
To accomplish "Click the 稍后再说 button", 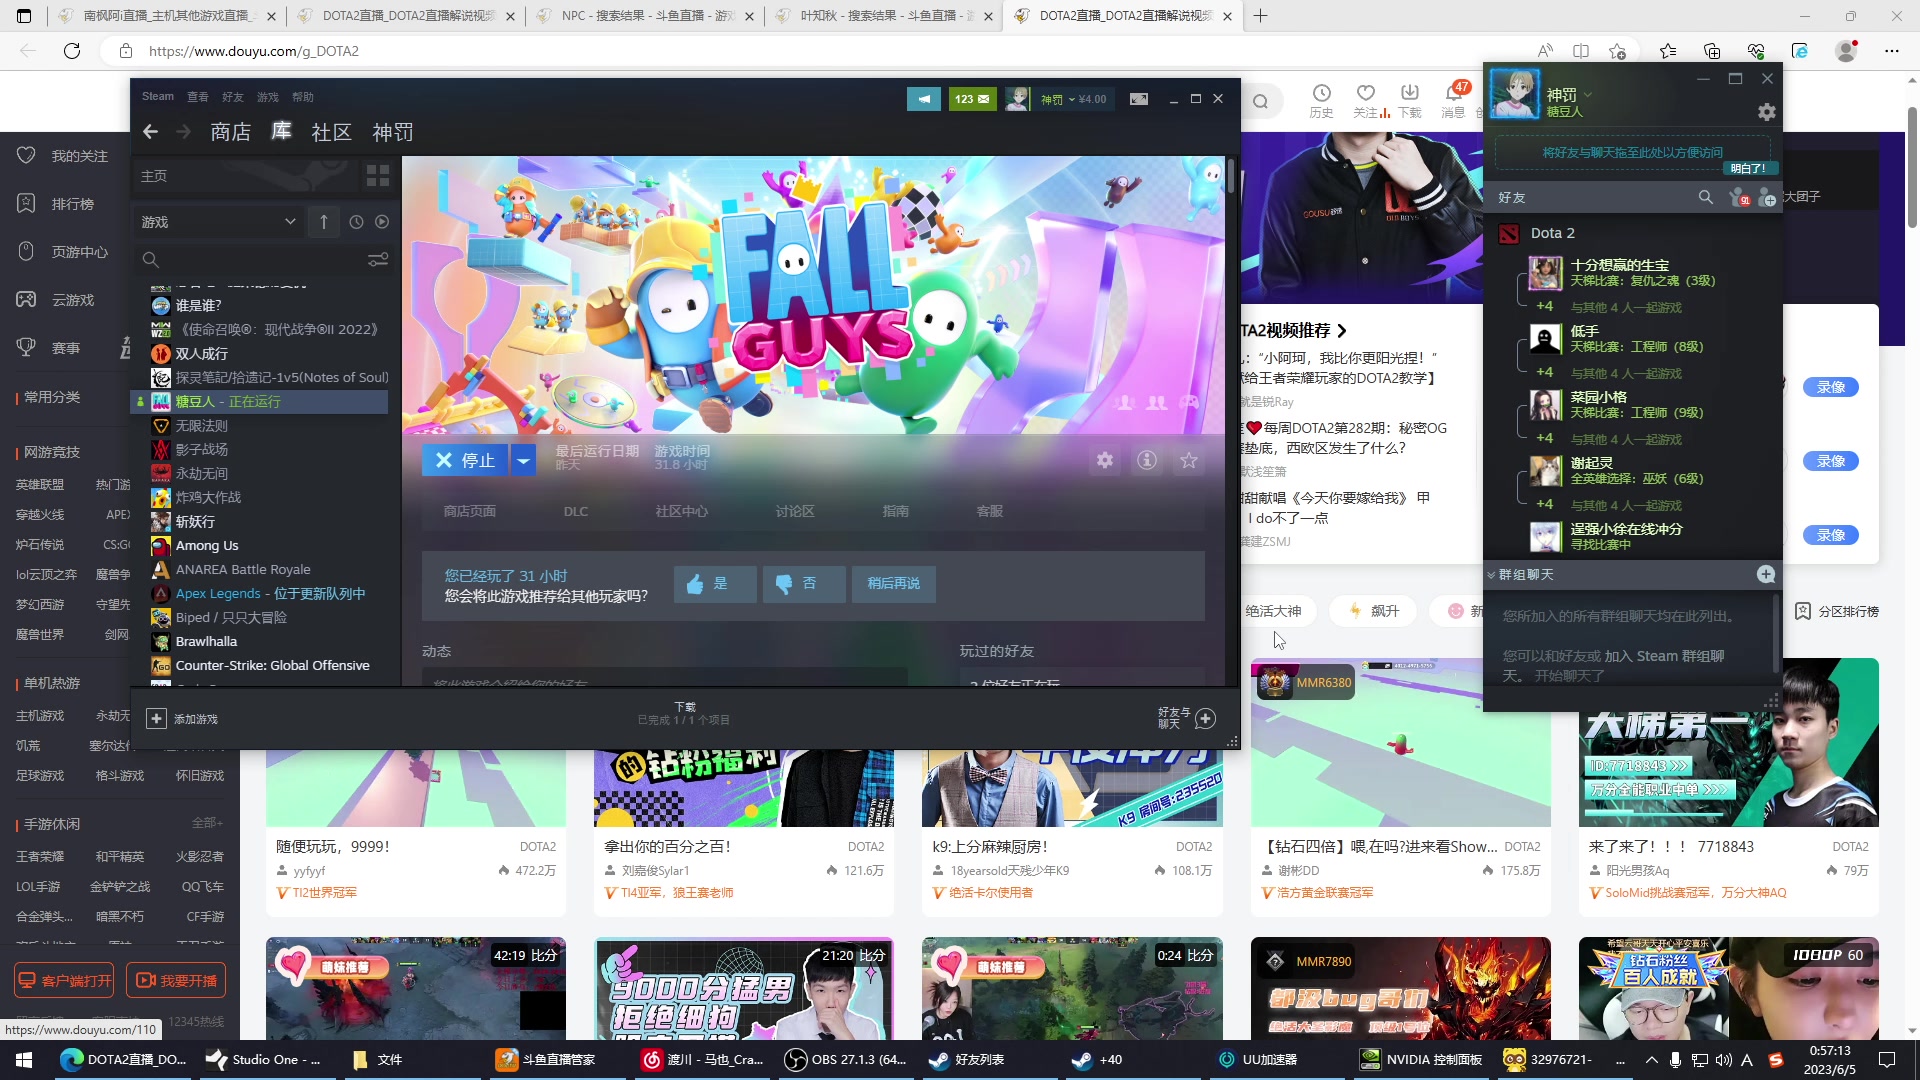I will (894, 583).
